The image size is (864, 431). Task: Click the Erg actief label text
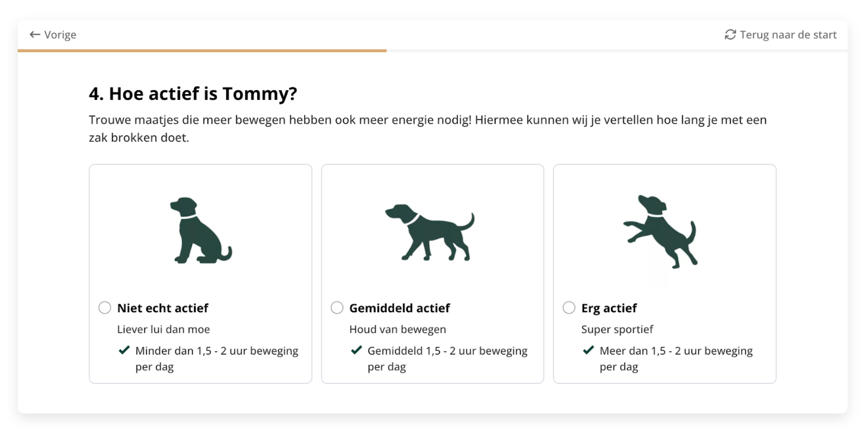coord(609,308)
